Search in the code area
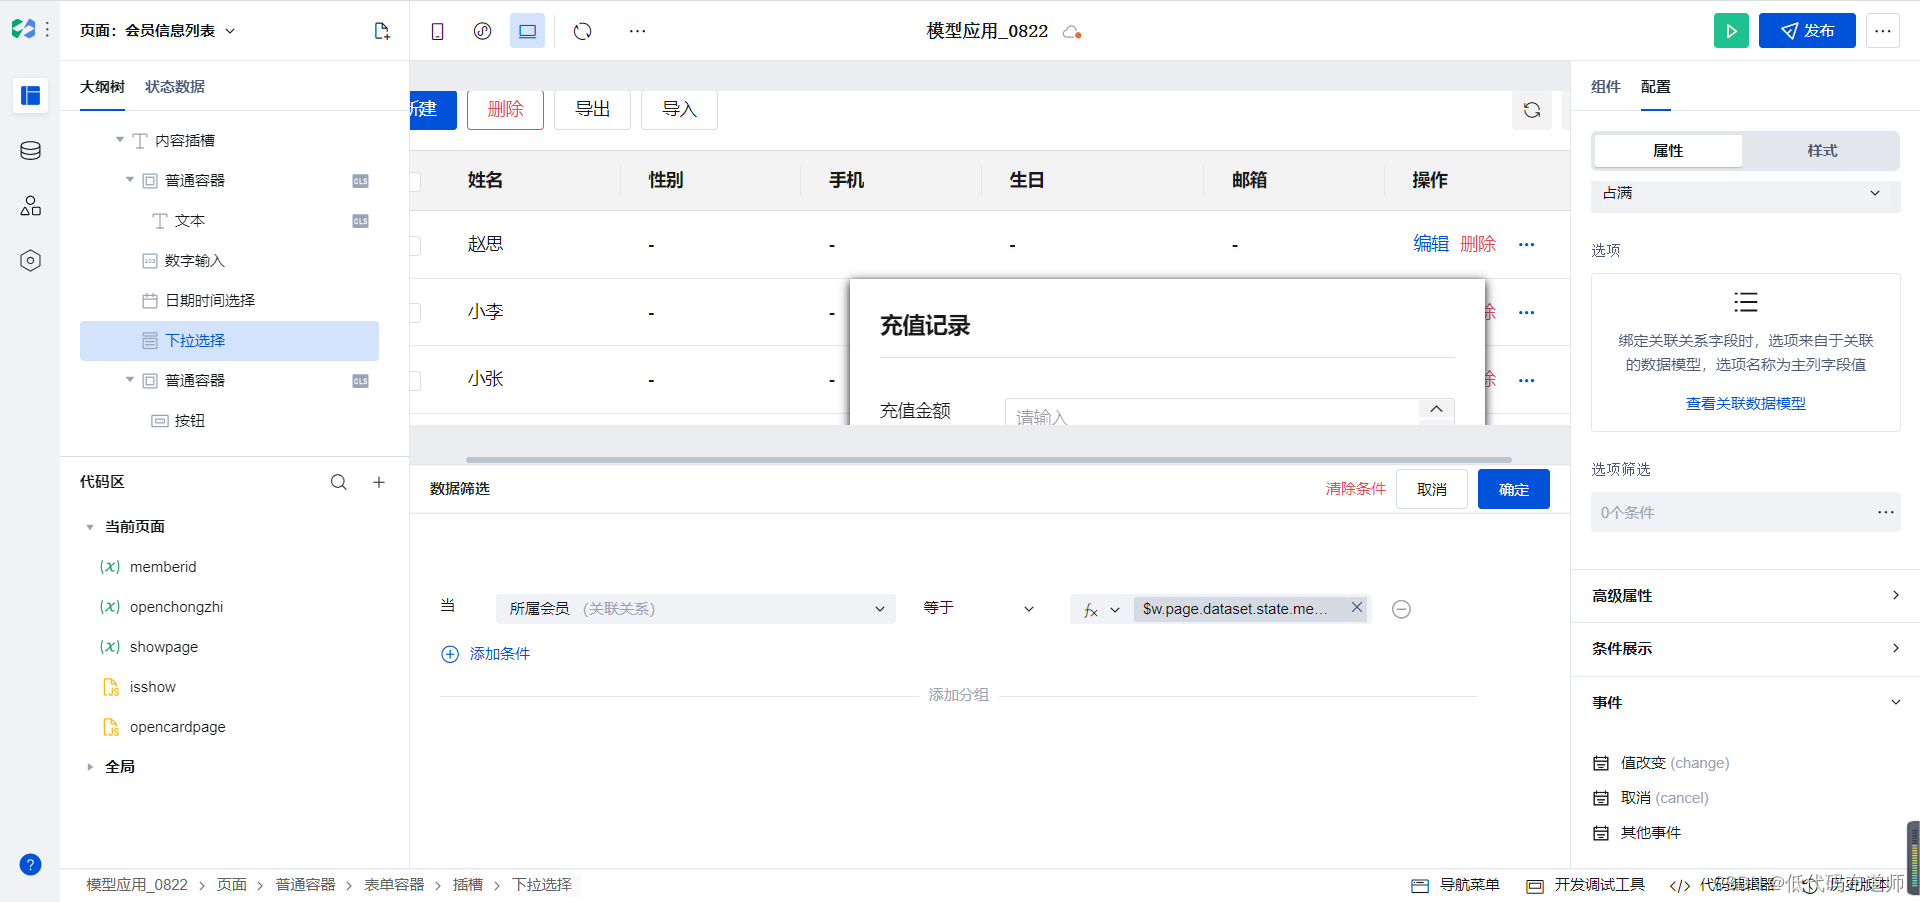 [339, 482]
